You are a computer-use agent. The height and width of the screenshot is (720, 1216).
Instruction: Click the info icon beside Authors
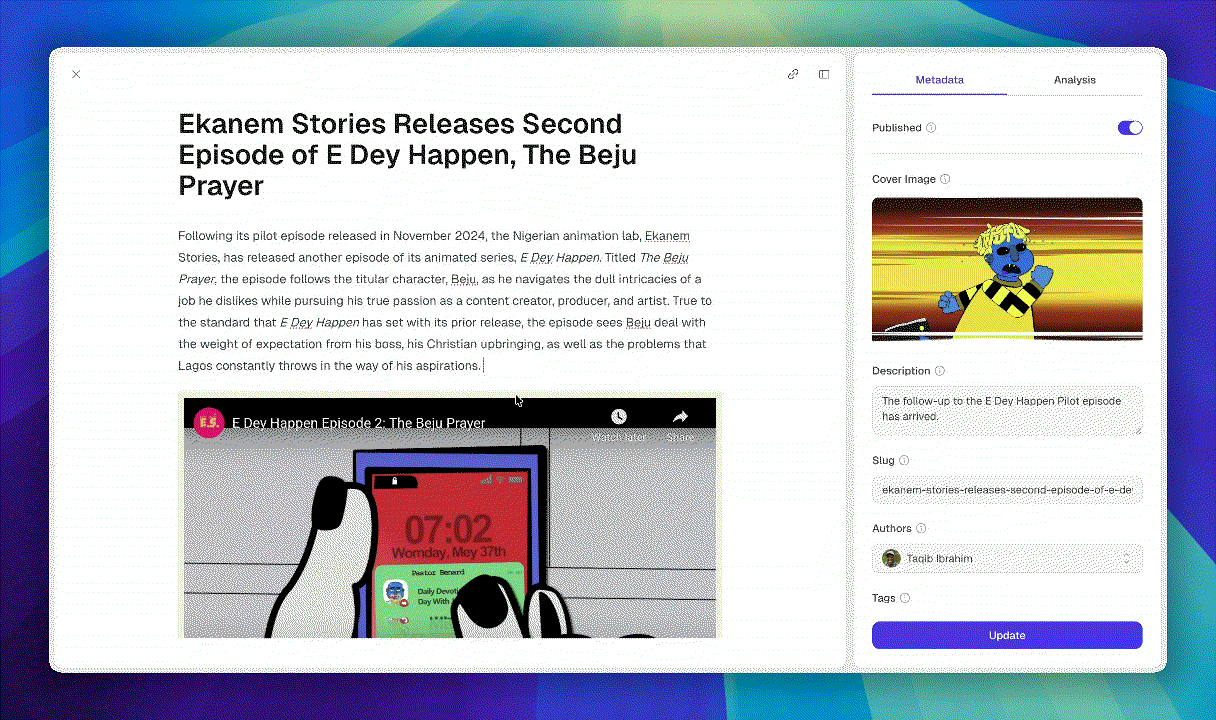point(921,529)
